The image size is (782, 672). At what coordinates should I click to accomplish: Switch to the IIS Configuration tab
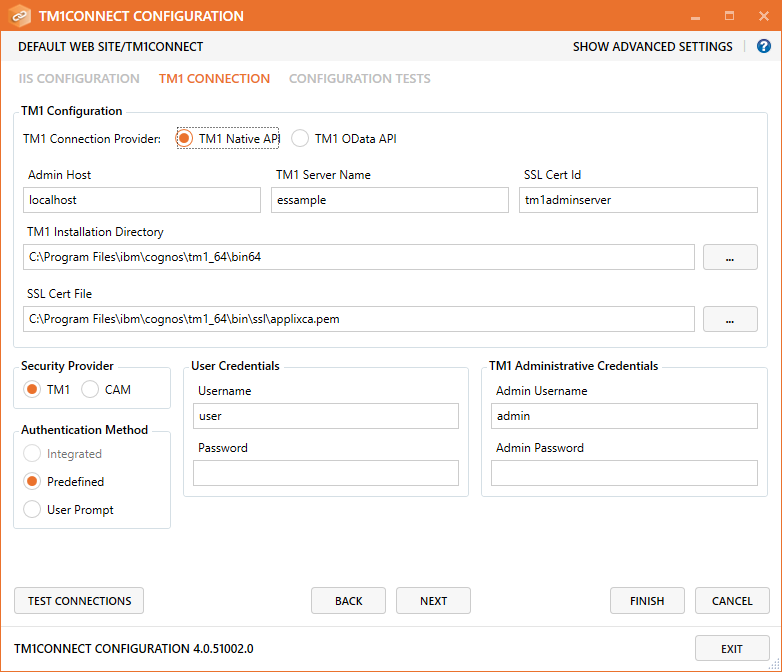point(79,79)
